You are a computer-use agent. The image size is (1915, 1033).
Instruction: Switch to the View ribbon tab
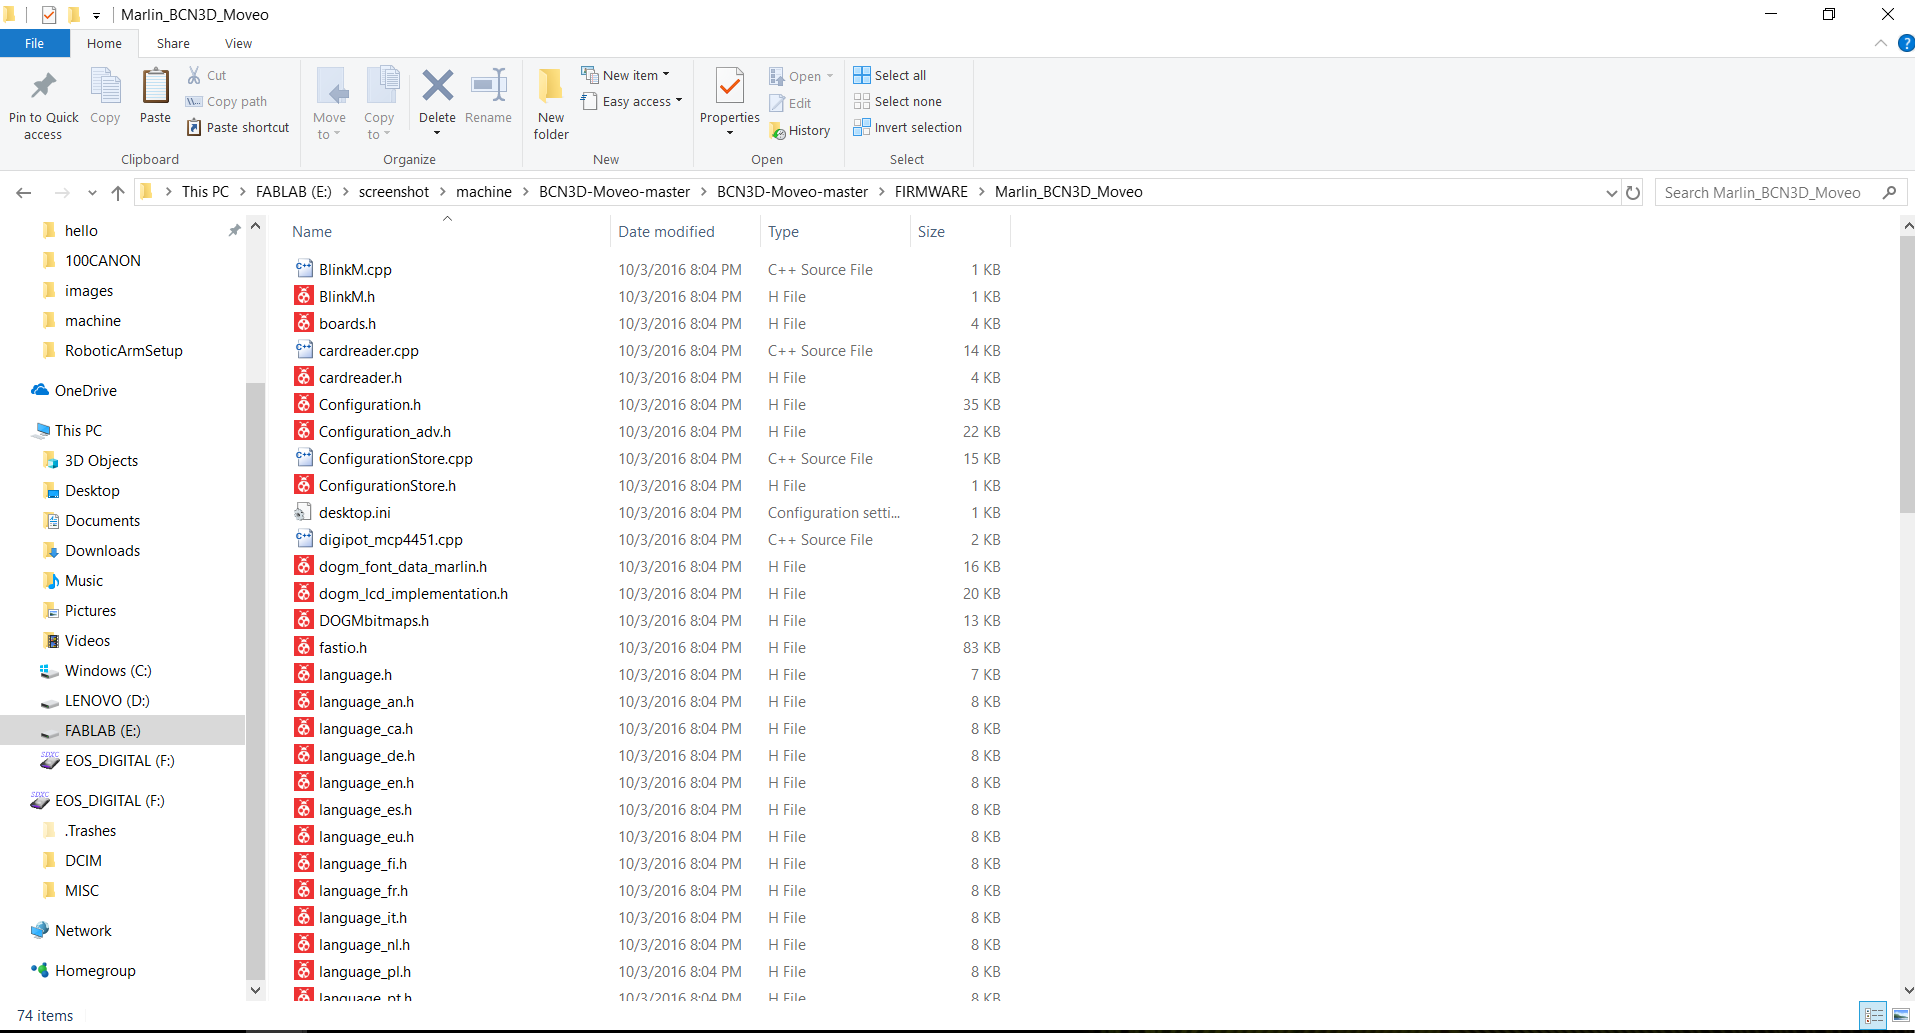pos(238,43)
